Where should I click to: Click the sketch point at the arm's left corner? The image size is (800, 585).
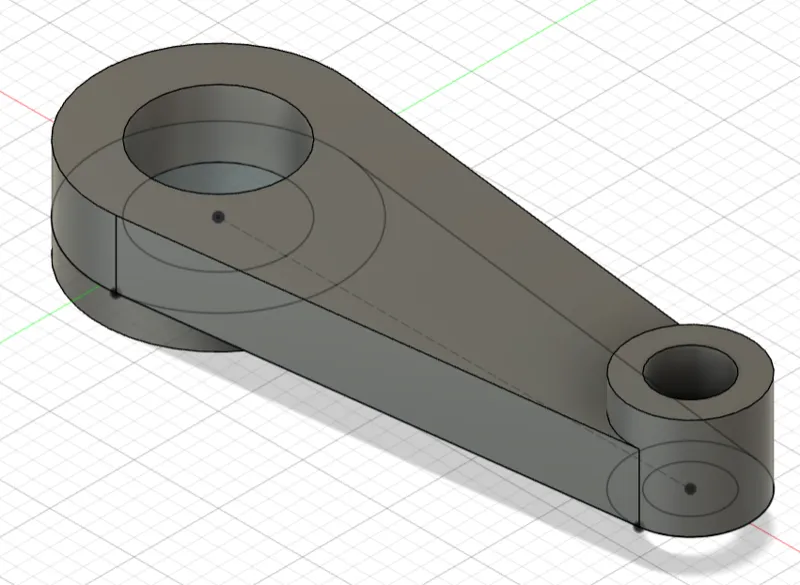click(x=116, y=294)
